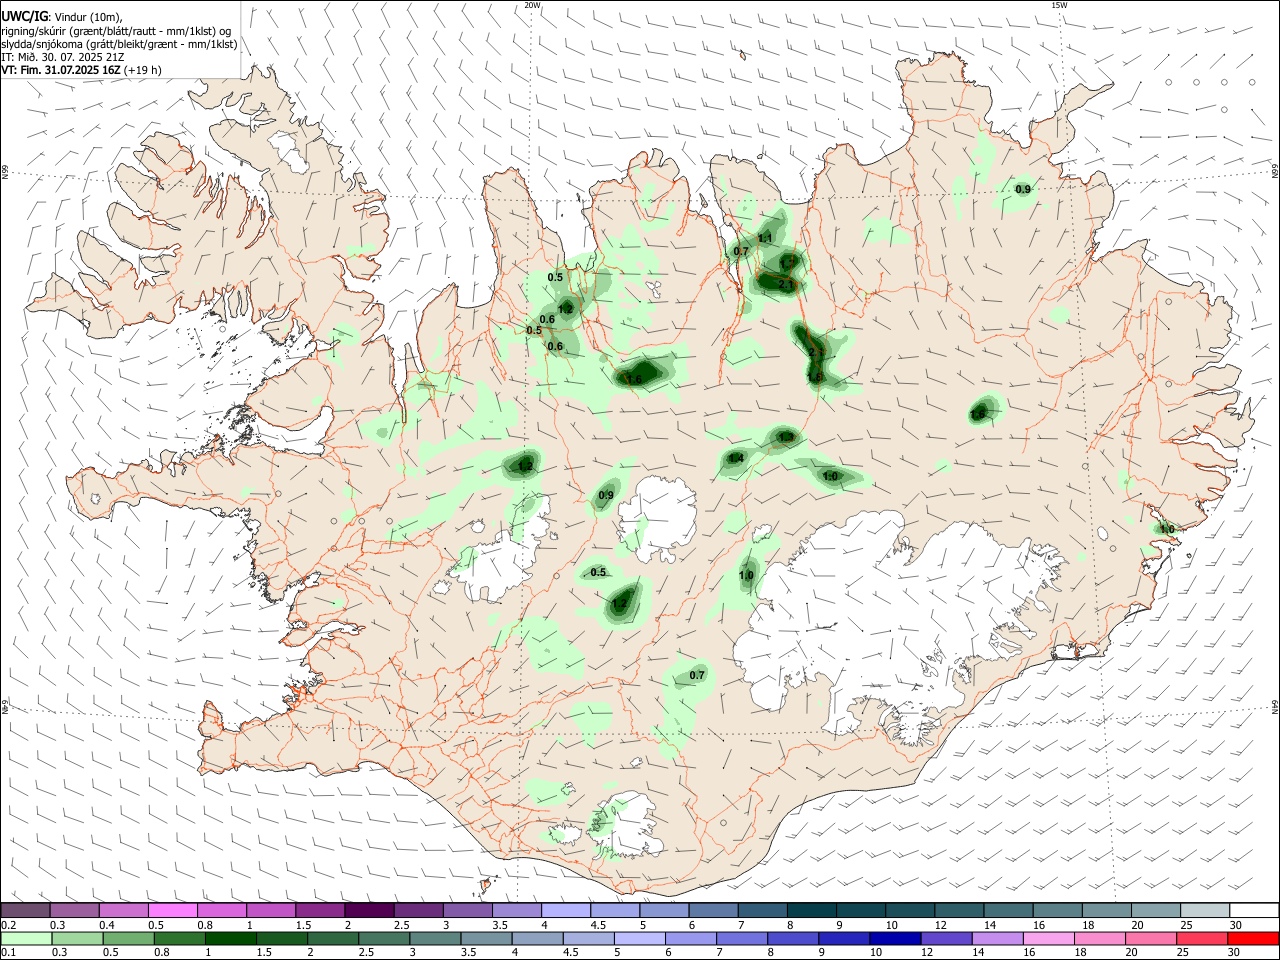Image resolution: width=1280 pixels, height=960 pixels.
Task: Click the '1.4' precipitation value on the map
Action: coord(736,458)
